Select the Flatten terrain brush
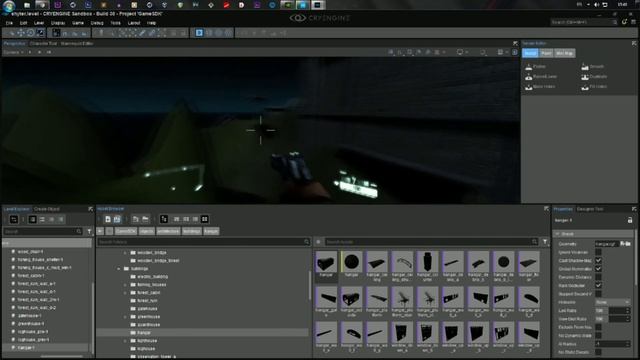 [536, 67]
